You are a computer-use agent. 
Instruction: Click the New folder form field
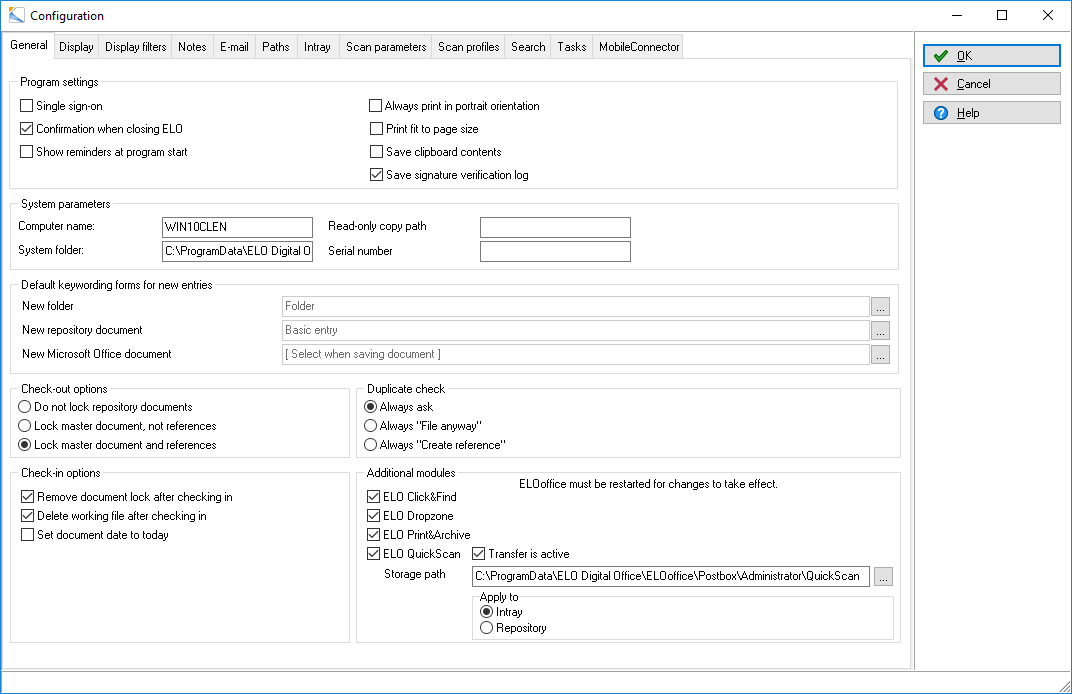pyautogui.click(x=576, y=306)
